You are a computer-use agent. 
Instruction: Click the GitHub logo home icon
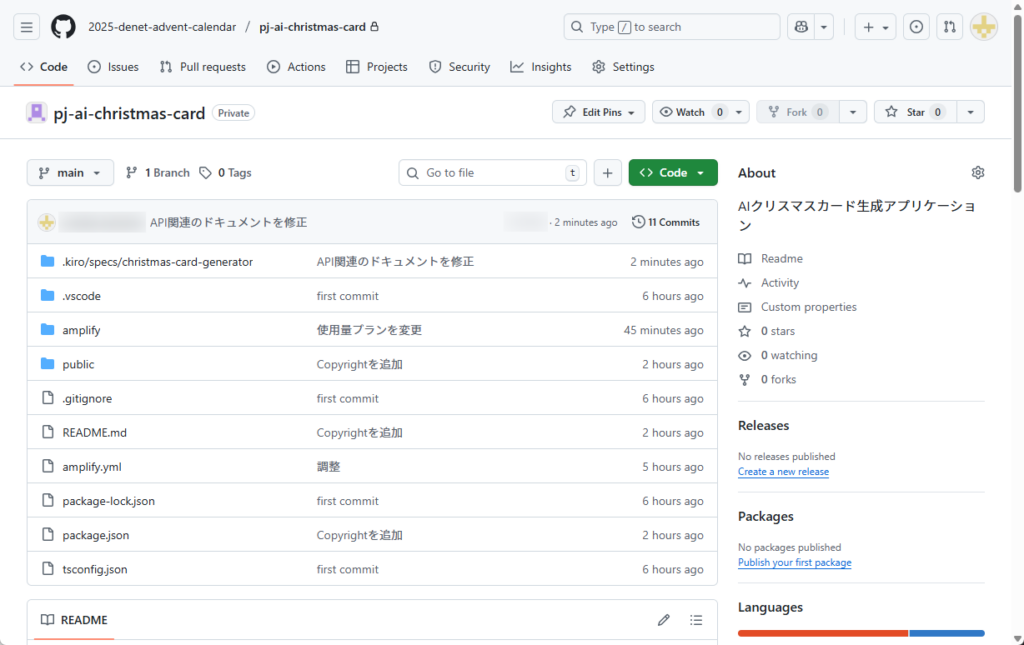(x=63, y=27)
